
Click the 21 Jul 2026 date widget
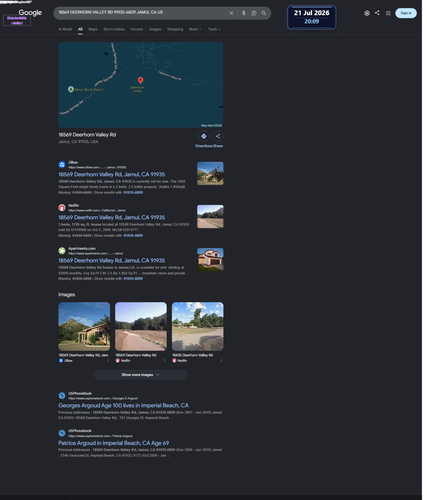[x=312, y=17]
